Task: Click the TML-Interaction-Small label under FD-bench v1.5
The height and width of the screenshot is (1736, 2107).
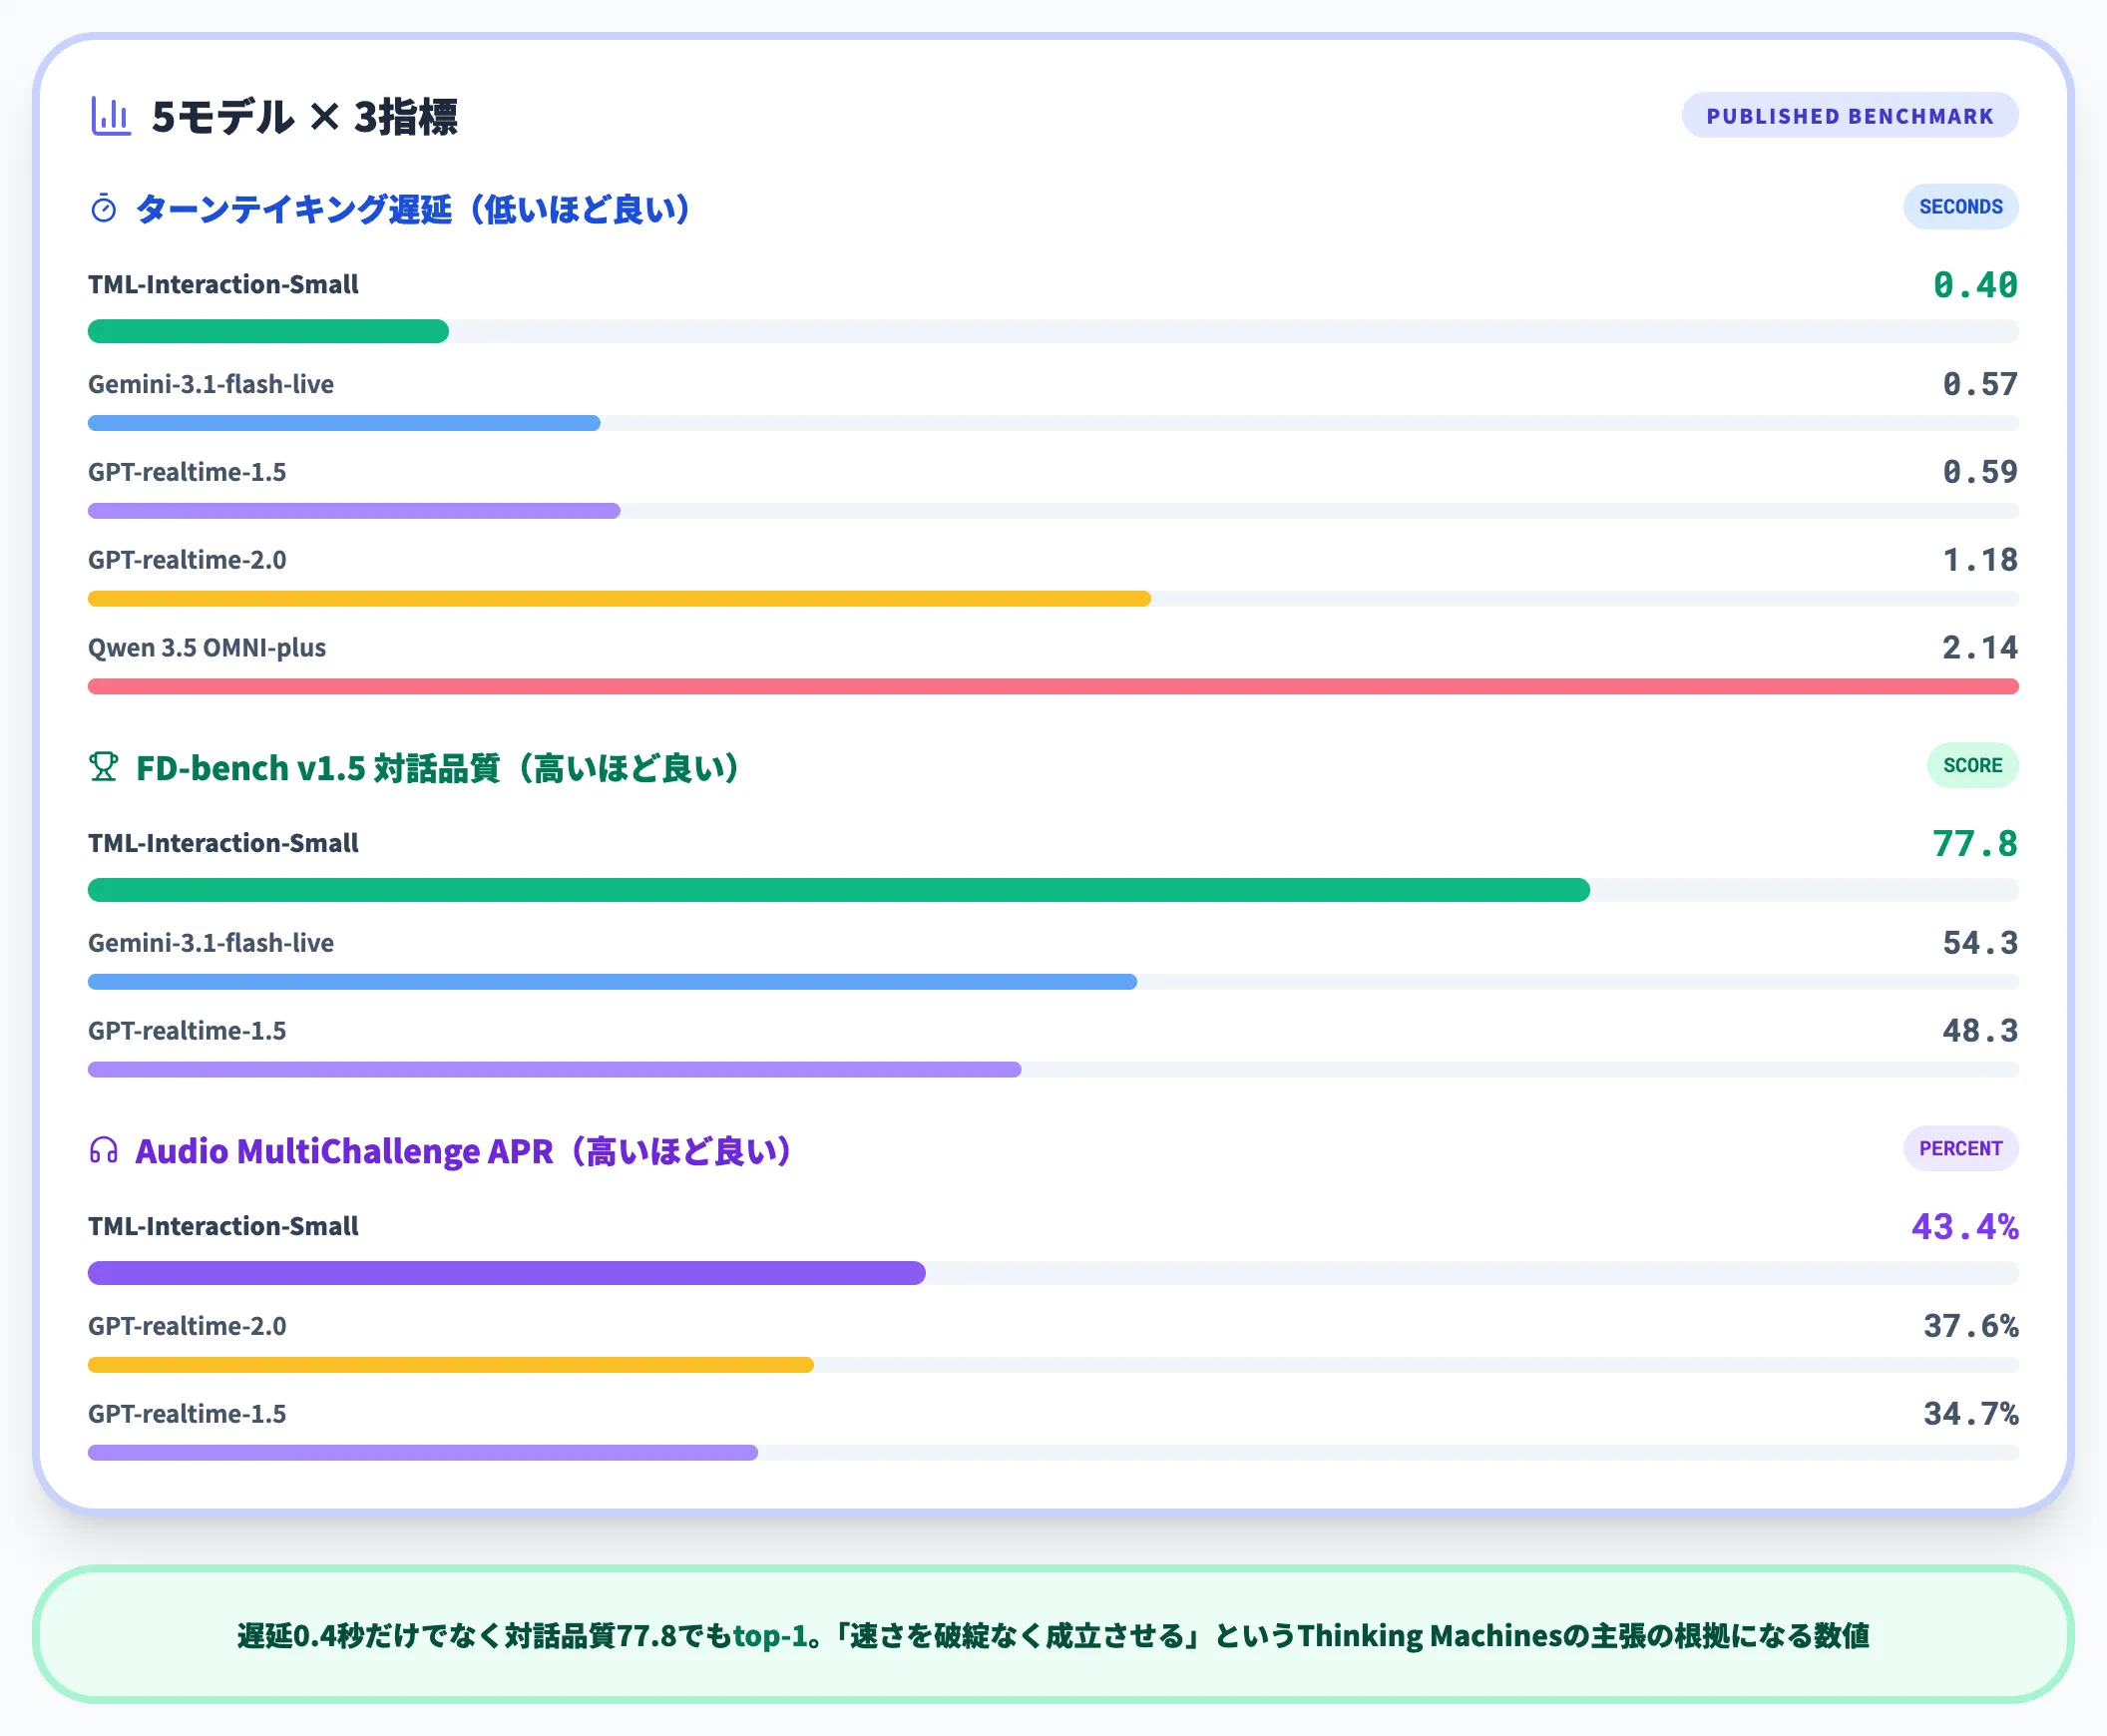Action: point(223,844)
